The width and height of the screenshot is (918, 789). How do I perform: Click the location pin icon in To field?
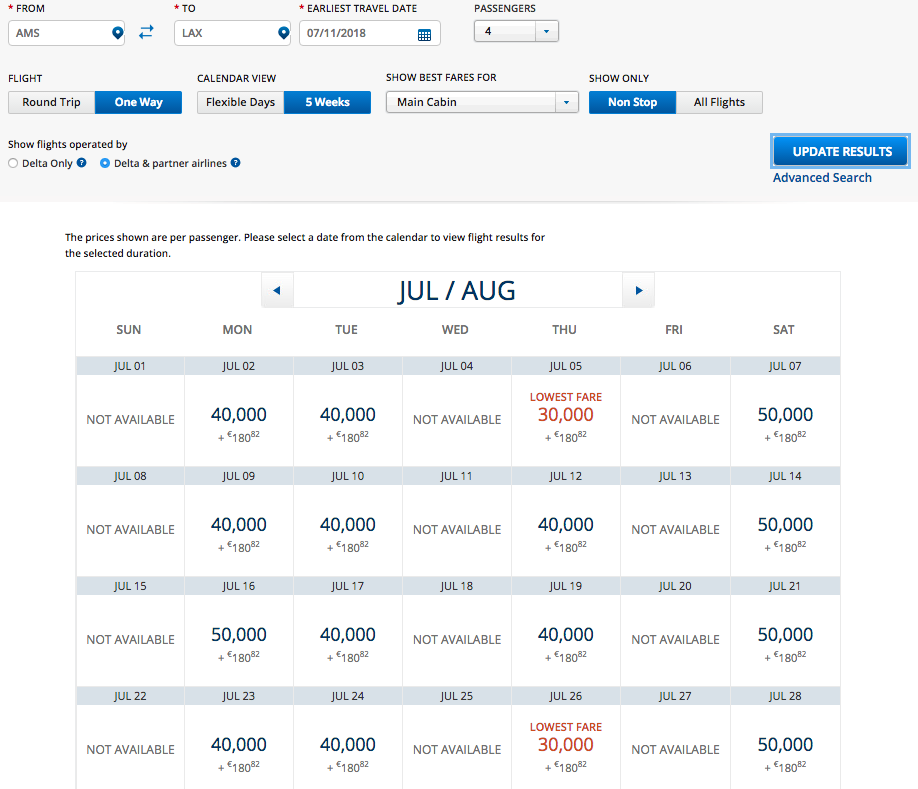tap(283, 33)
